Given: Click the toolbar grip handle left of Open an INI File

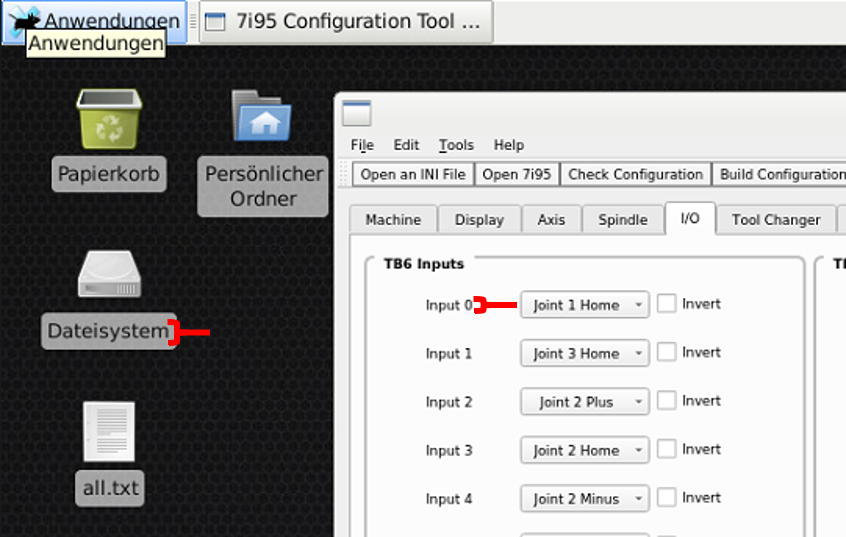Looking at the screenshot, I should [344, 174].
